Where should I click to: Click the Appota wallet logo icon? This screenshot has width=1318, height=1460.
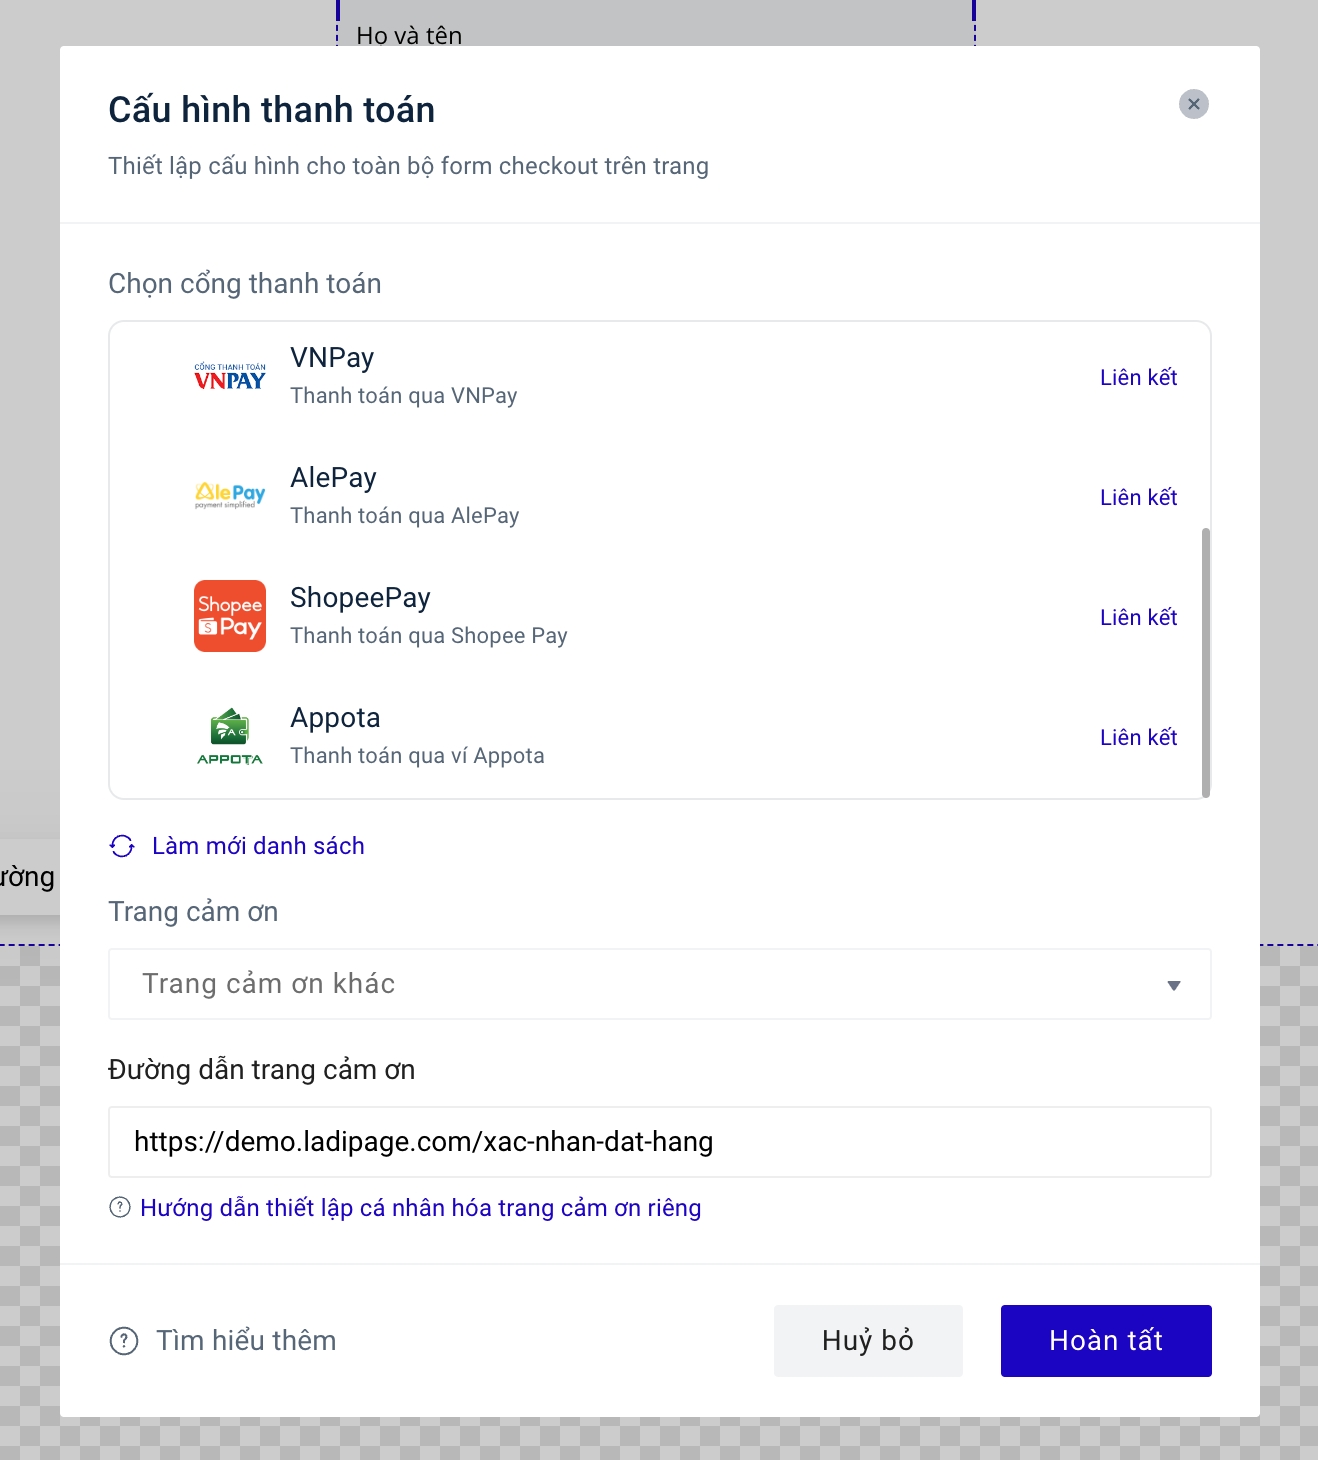click(x=230, y=737)
